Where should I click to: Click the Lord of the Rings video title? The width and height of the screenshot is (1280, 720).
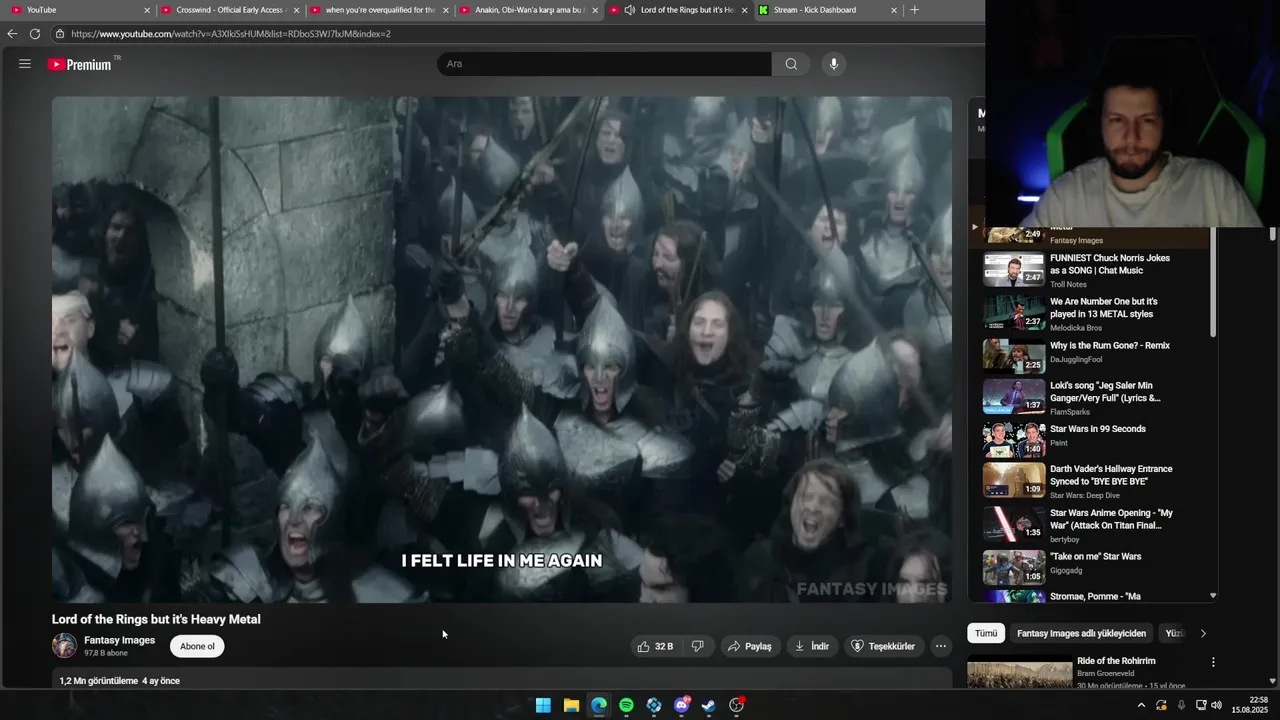[156, 619]
